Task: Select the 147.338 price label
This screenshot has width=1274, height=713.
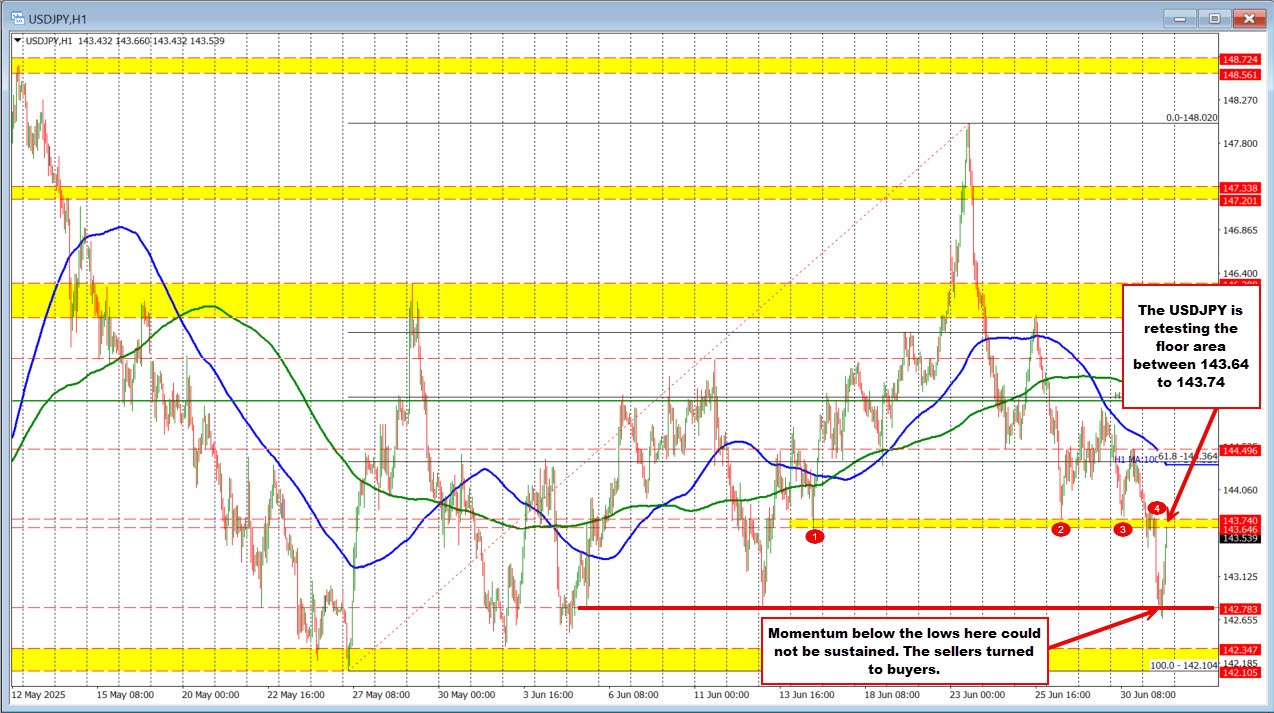Action: [x=1240, y=189]
